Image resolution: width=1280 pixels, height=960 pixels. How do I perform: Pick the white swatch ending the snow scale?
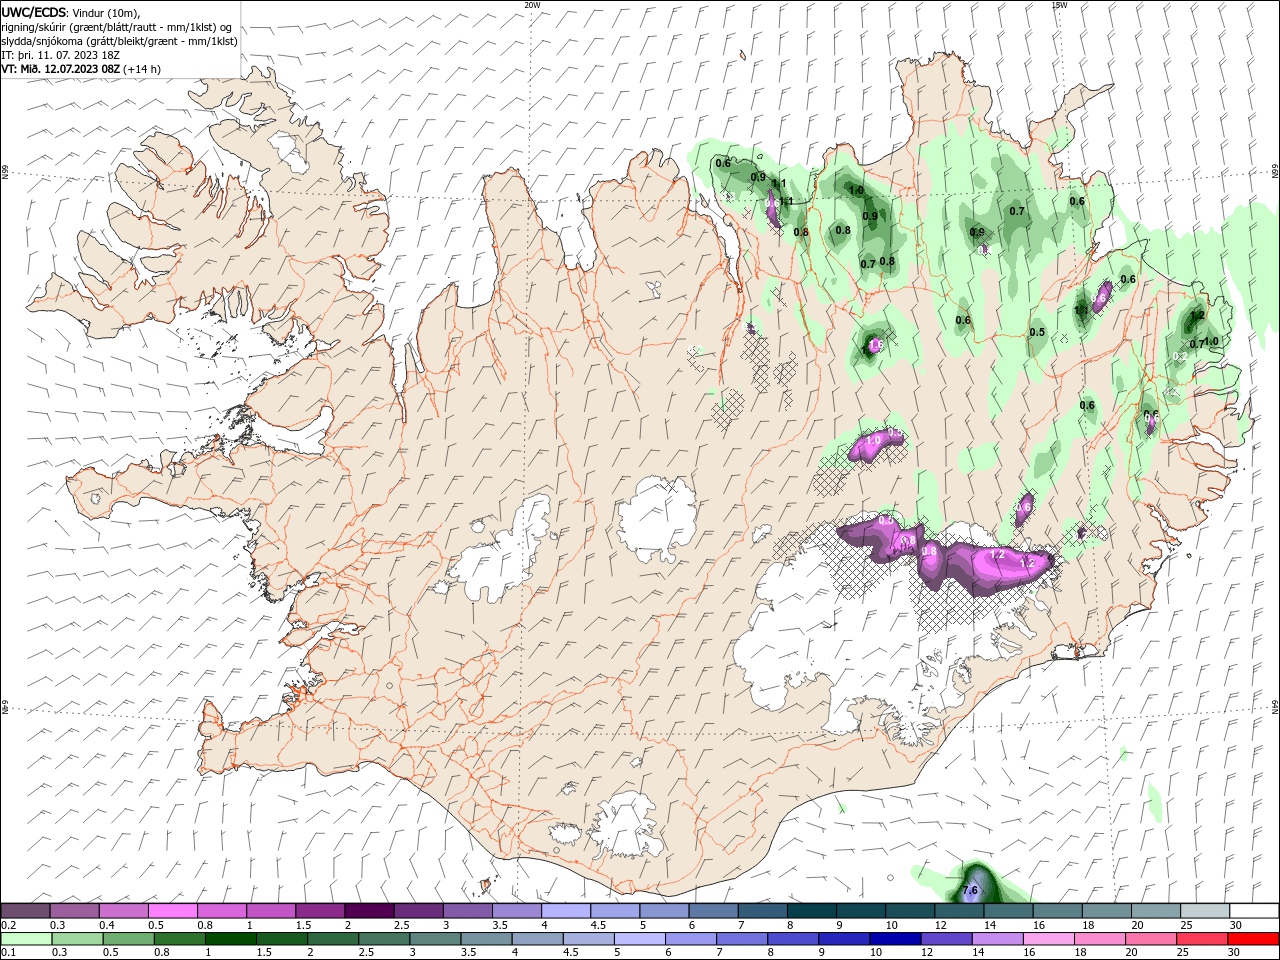click(1254, 911)
